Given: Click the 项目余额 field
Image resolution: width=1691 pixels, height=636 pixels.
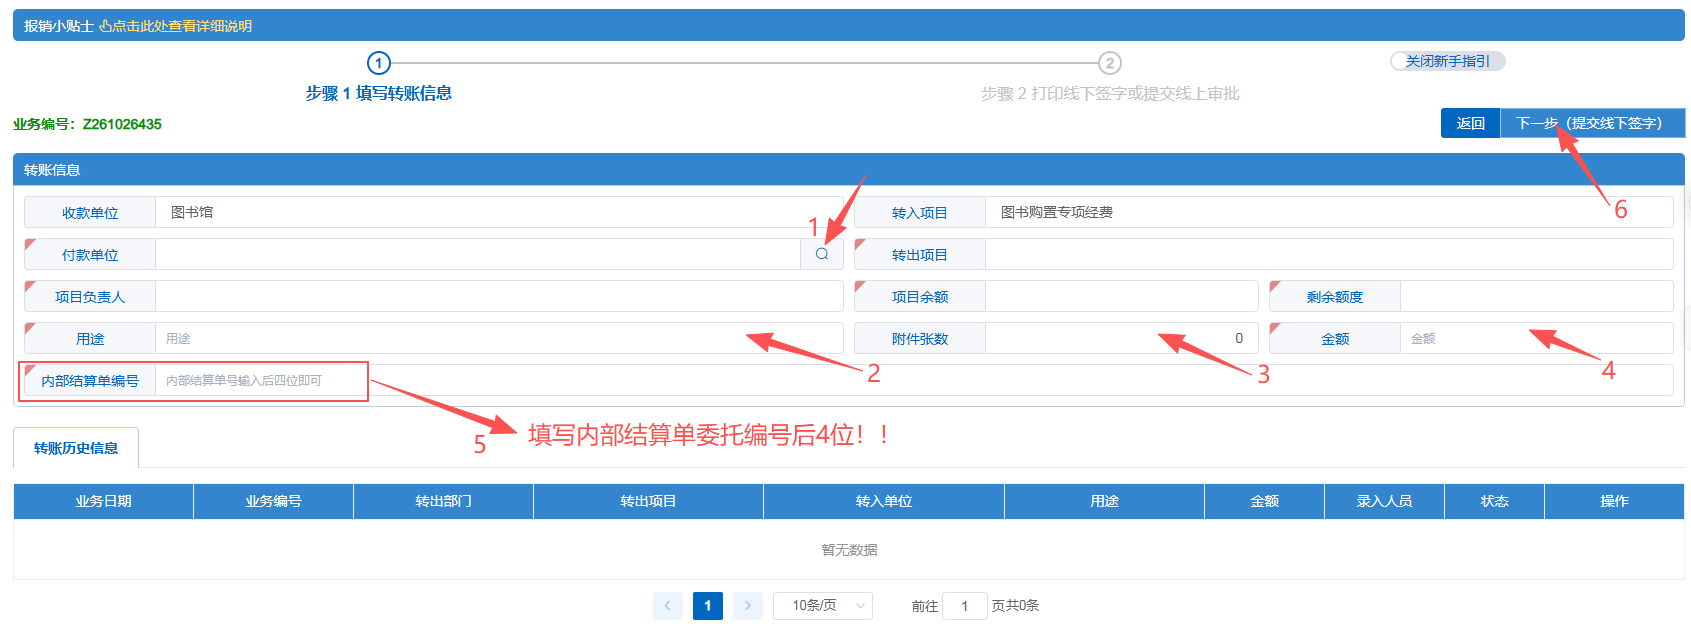Looking at the screenshot, I should tap(1121, 296).
